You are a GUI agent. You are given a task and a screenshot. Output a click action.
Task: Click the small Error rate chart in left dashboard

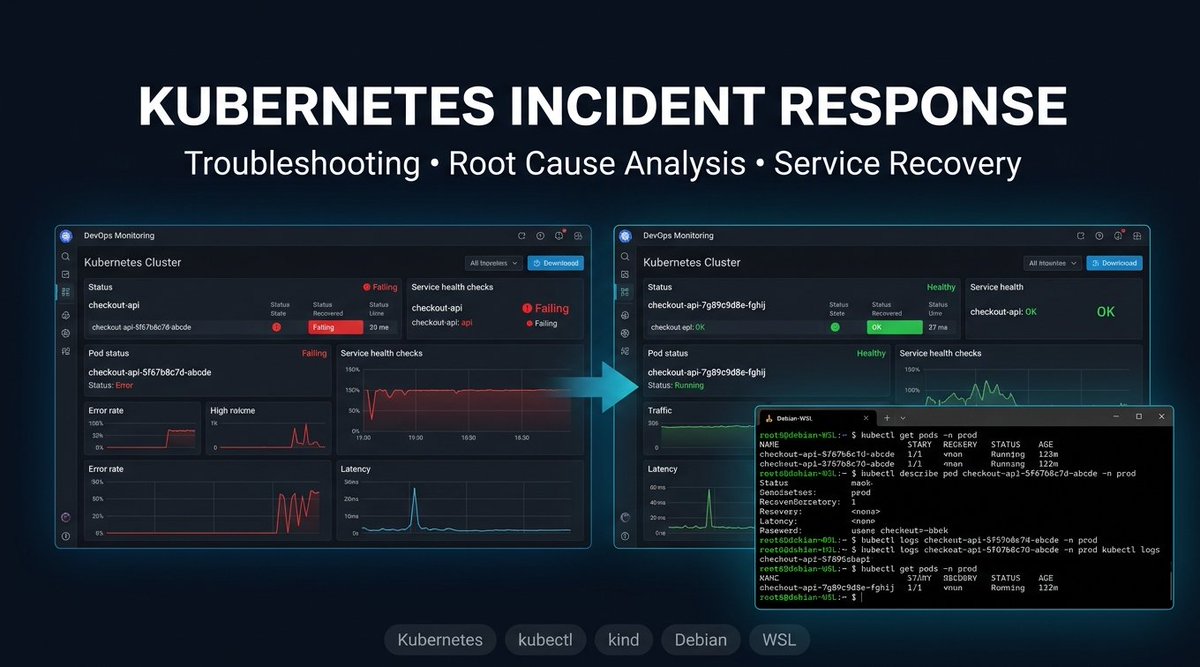point(143,428)
